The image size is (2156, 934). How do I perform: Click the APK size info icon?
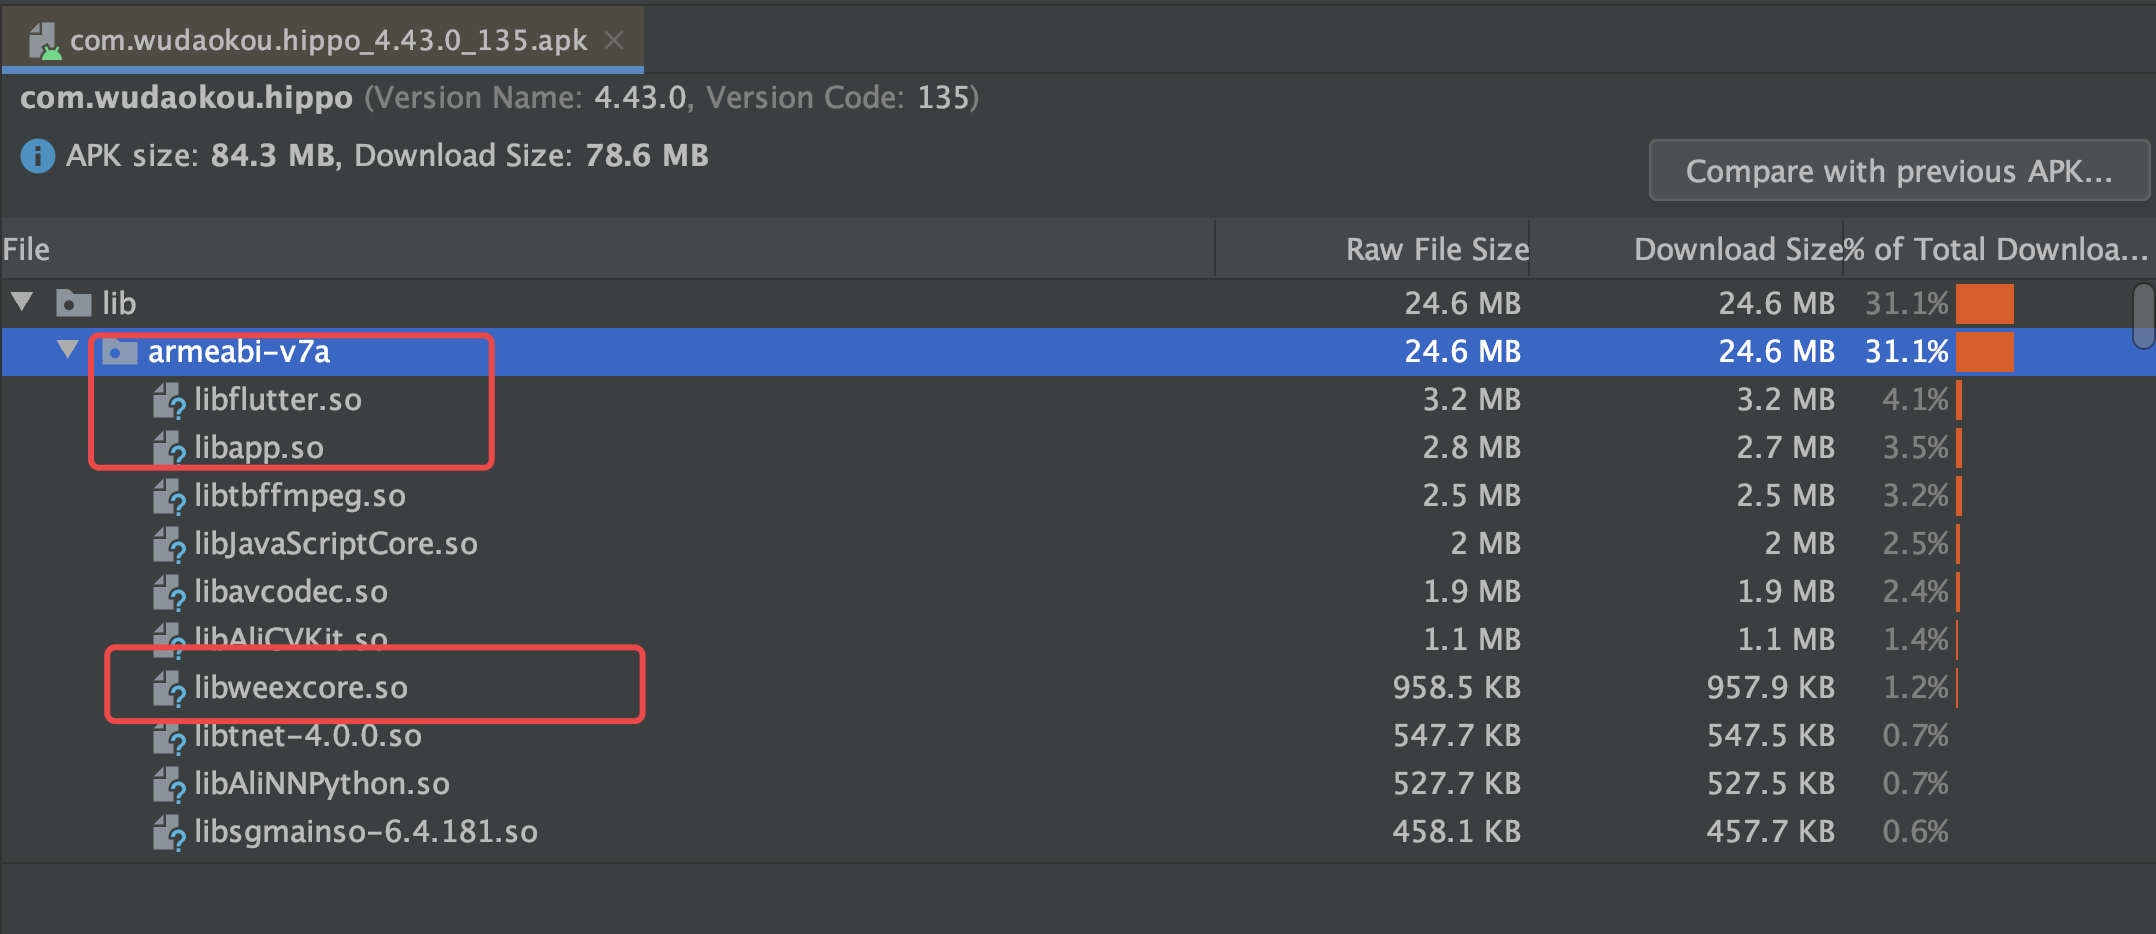point(38,156)
